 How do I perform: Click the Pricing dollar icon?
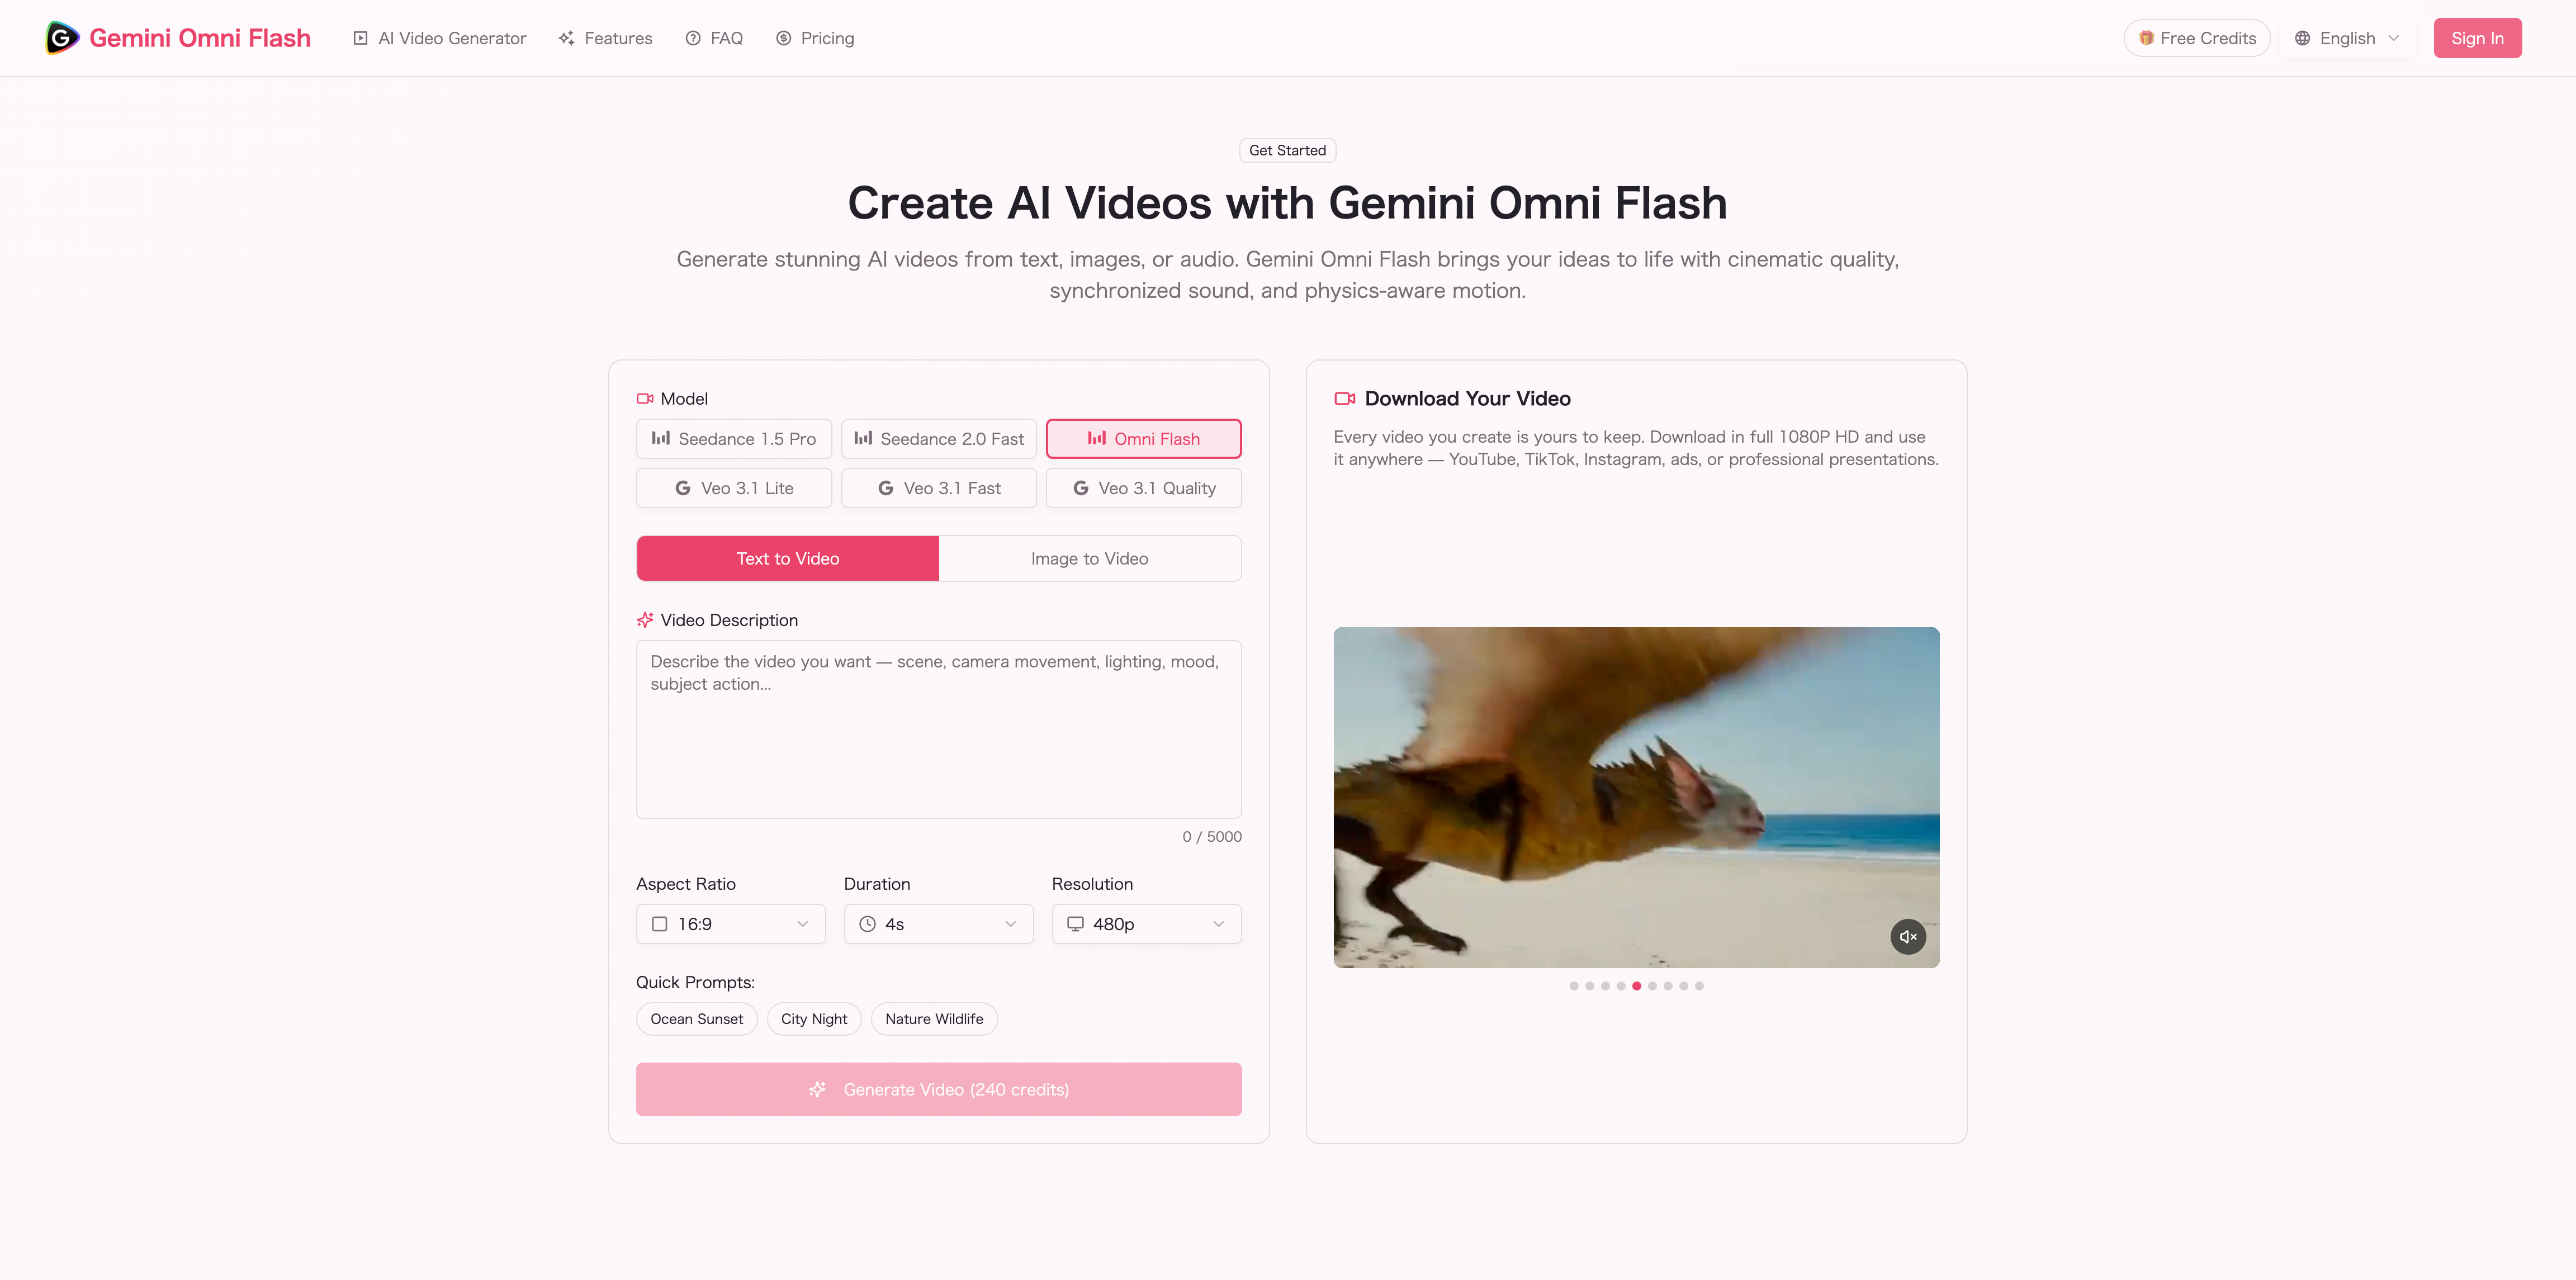[784, 38]
